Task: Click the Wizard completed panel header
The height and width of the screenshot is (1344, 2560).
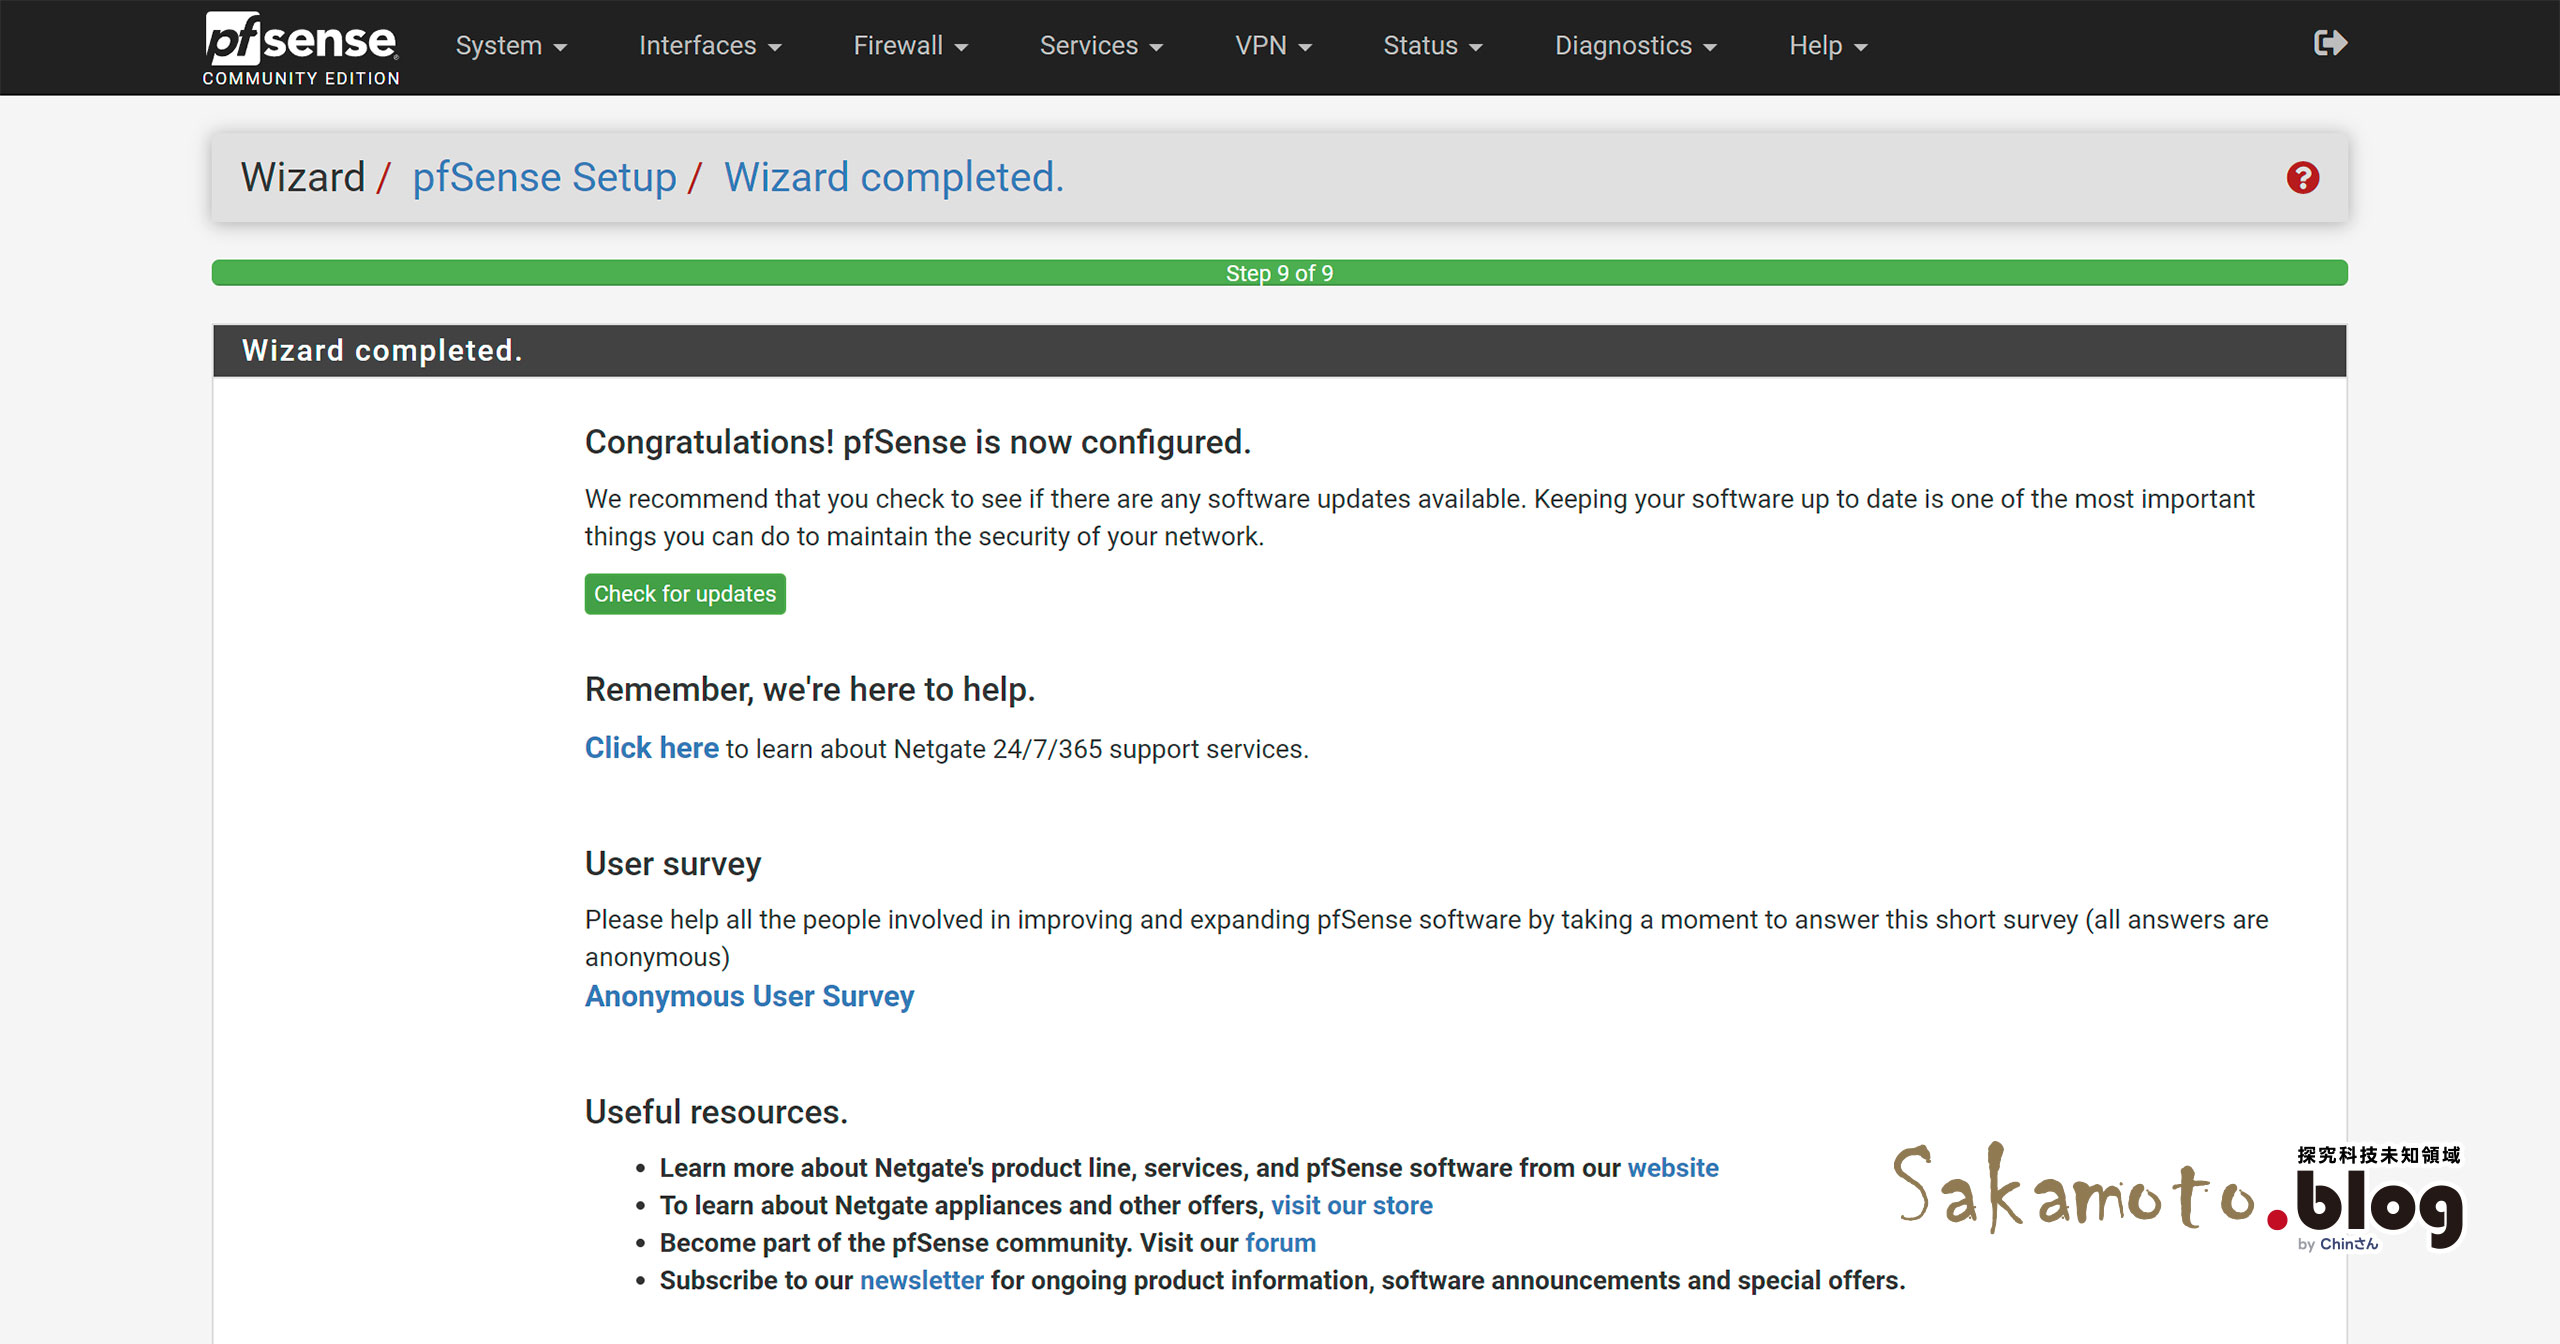Action: [1280, 351]
